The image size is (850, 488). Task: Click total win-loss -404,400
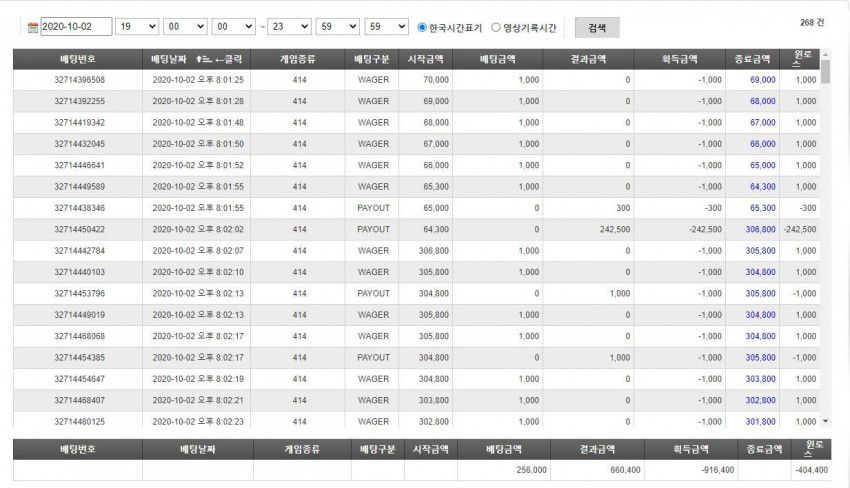812,470
